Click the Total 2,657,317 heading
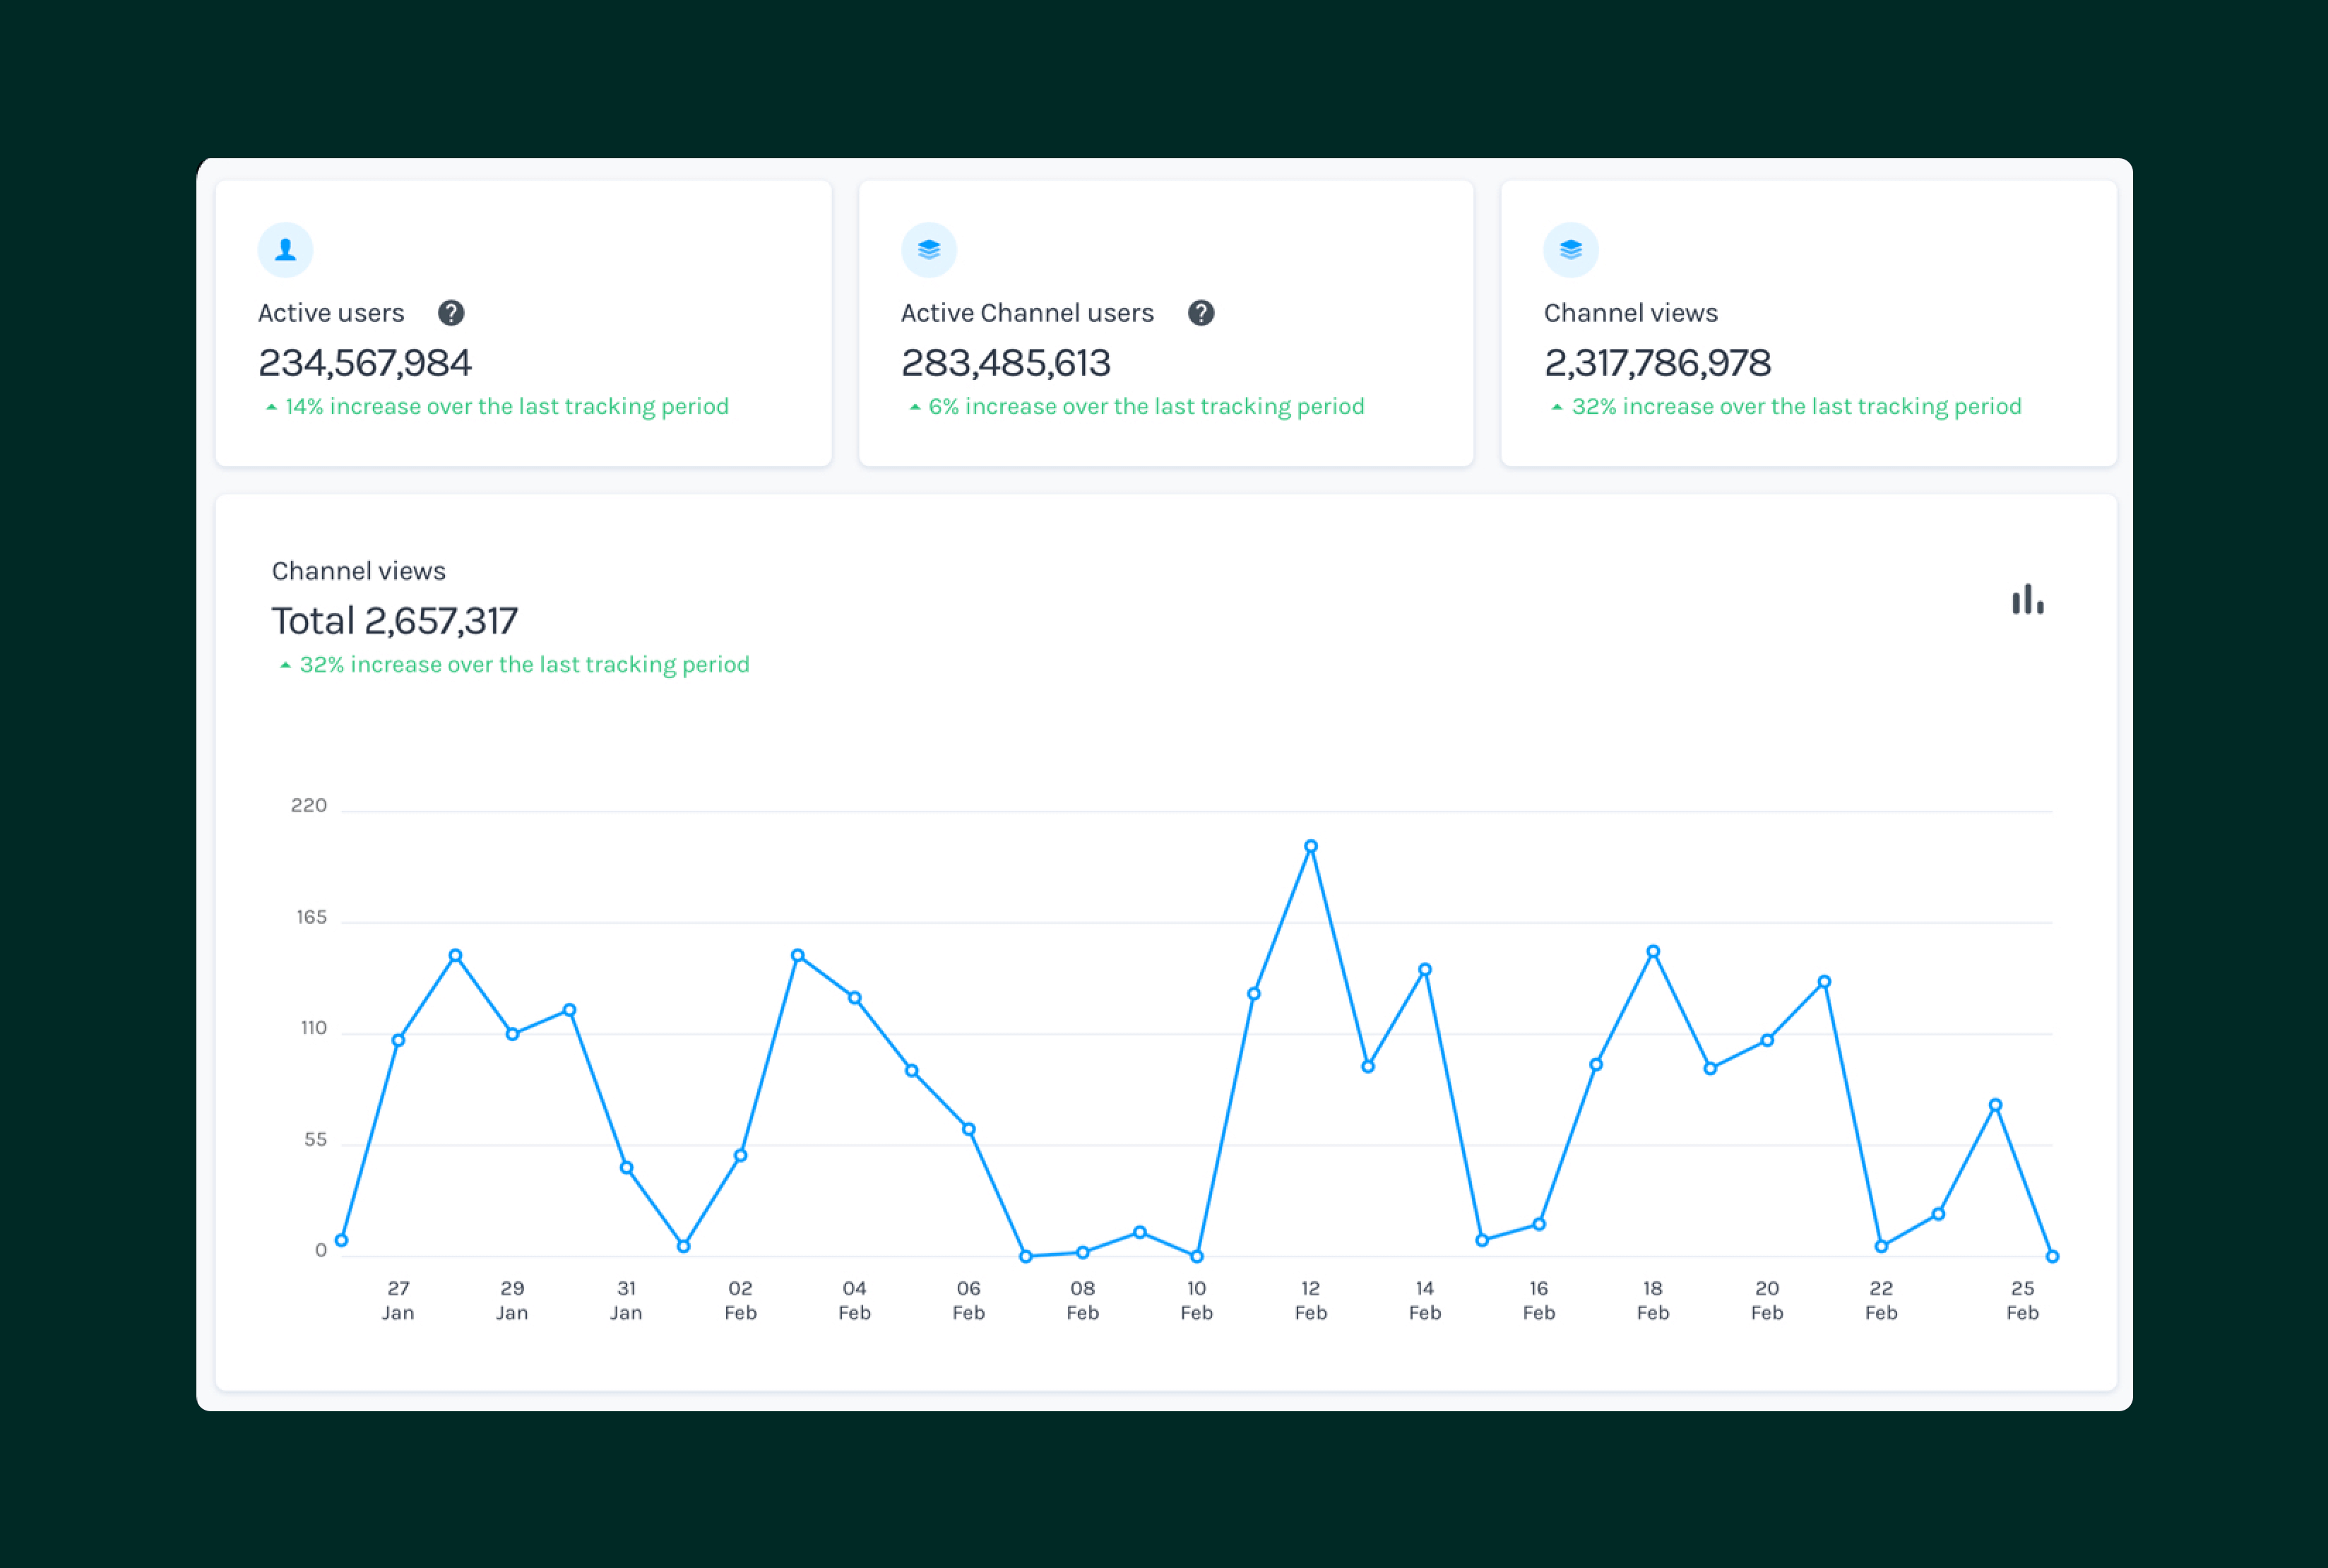This screenshot has height=1568, width=2328. (394, 620)
